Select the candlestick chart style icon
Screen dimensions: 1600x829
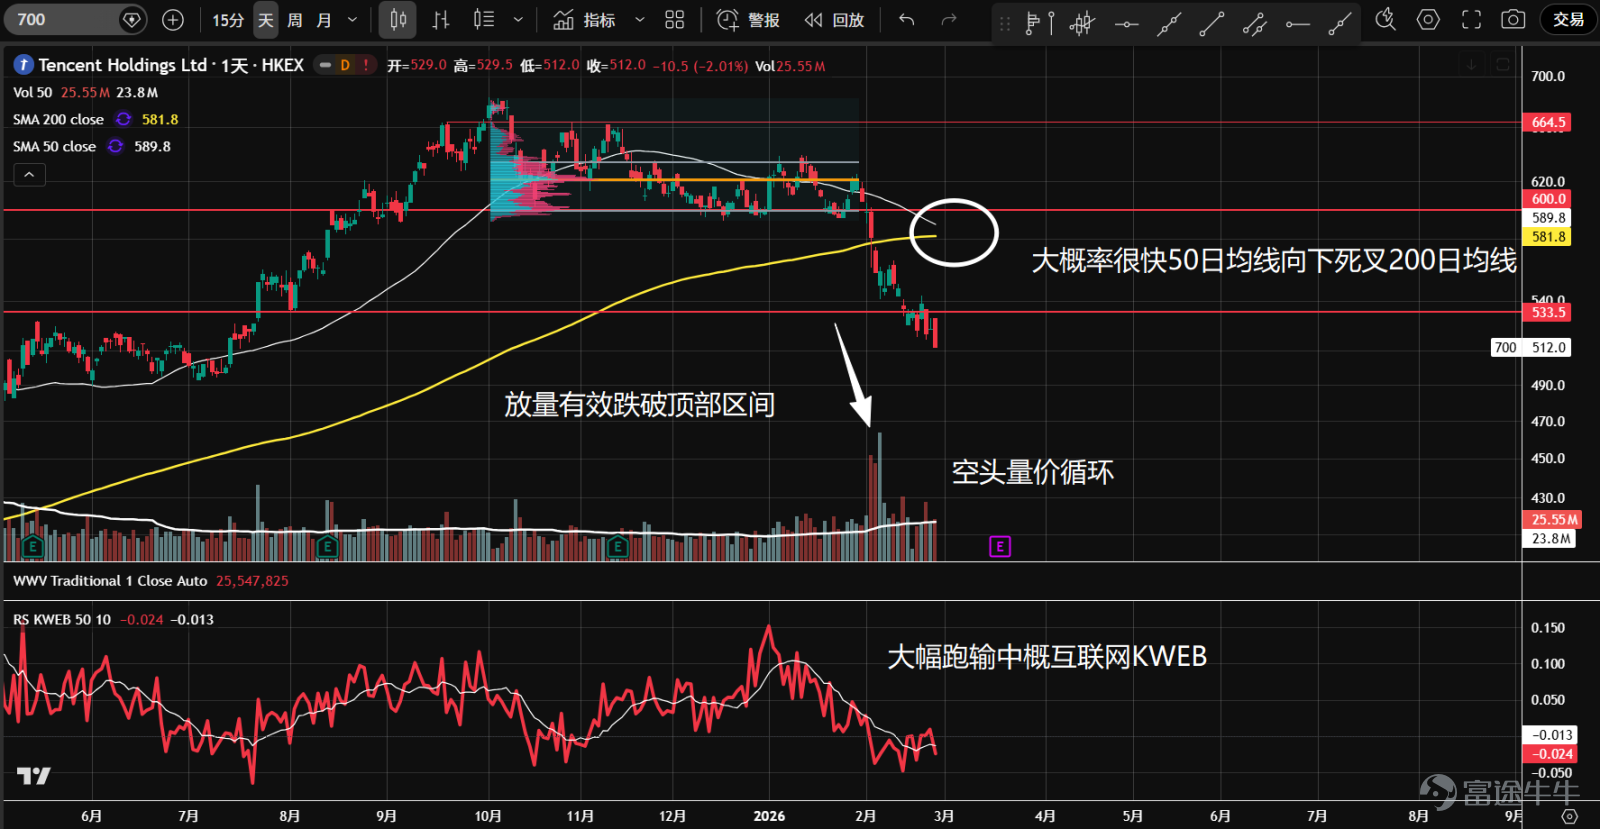point(398,19)
